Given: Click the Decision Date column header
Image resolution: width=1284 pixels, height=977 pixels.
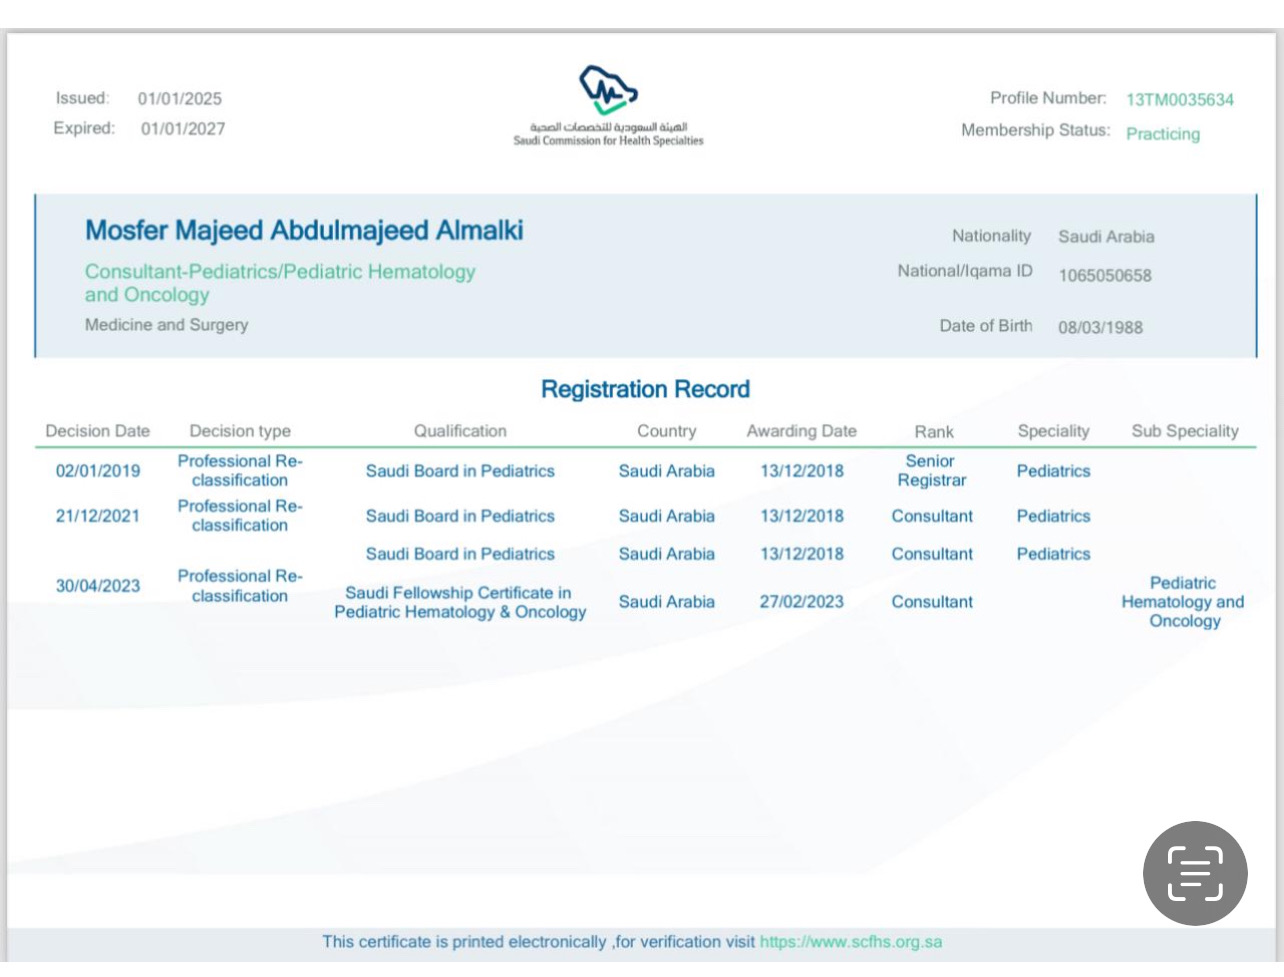Looking at the screenshot, I should tap(97, 431).
